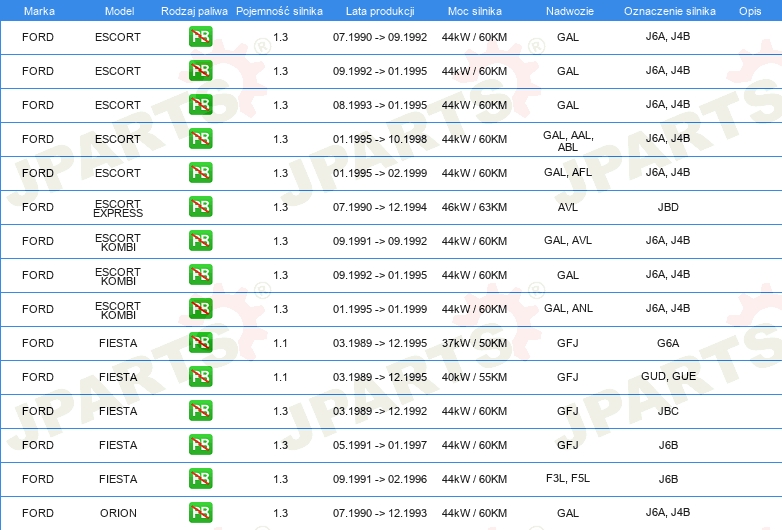Click production dates 03.1989 -> 12.1992
The height and width of the screenshot is (530, 782).
[380, 411]
